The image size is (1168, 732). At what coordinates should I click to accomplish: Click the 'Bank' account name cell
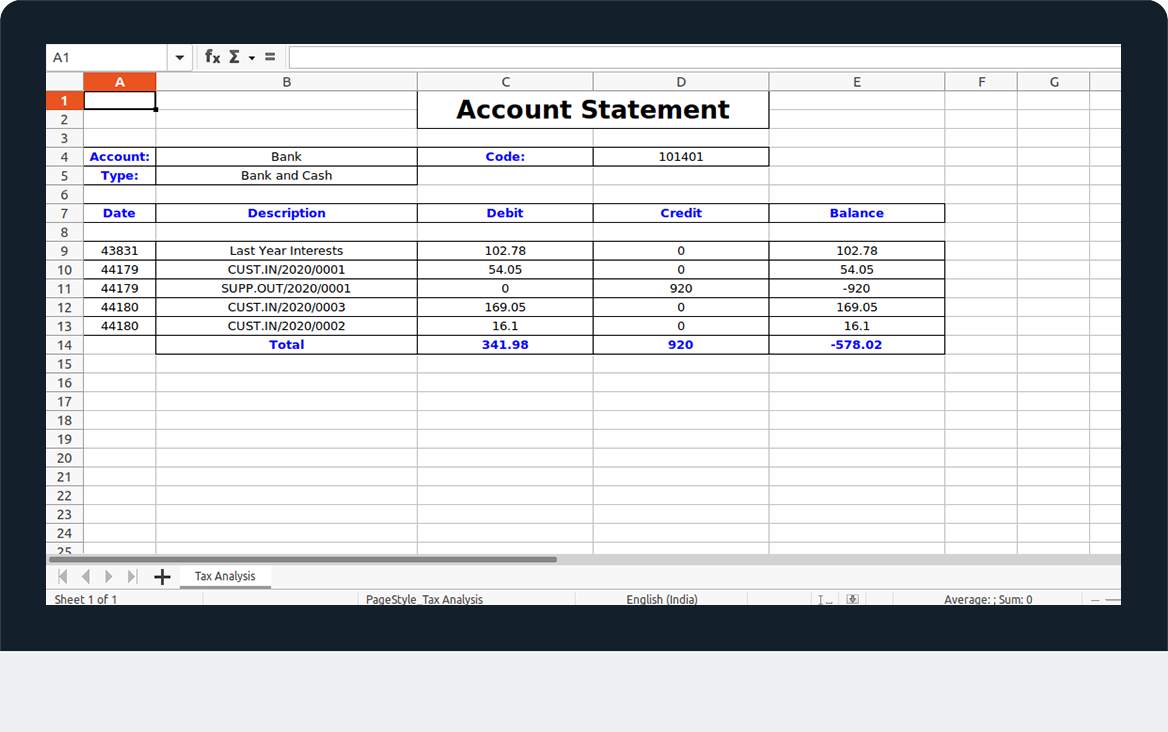(x=287, y=156)
